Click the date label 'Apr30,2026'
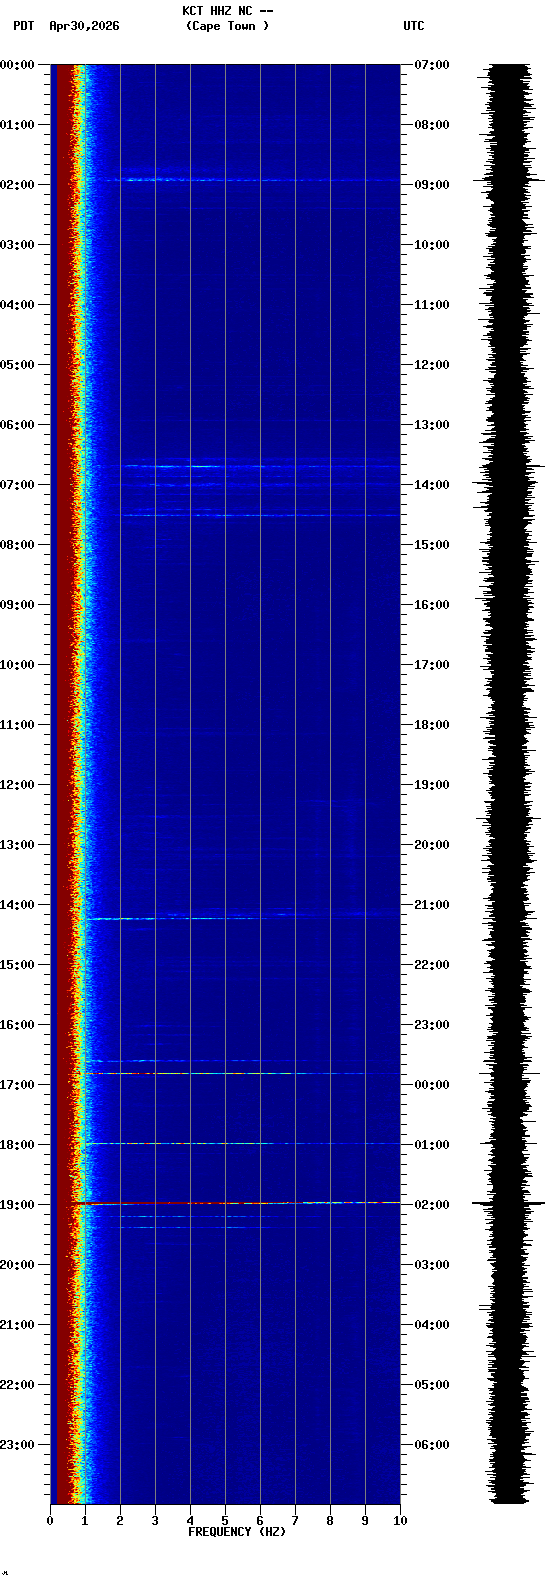Screen dimensions: 552x1584 tap(84, 26)
